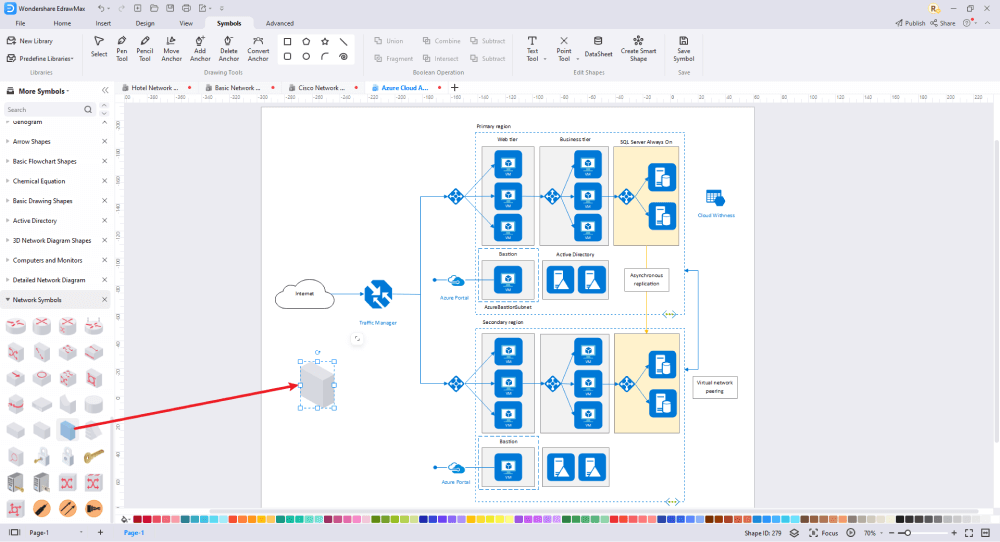Toggle Focus mode in status bar
1000x542 pixels.
click(x=823, y=533)
